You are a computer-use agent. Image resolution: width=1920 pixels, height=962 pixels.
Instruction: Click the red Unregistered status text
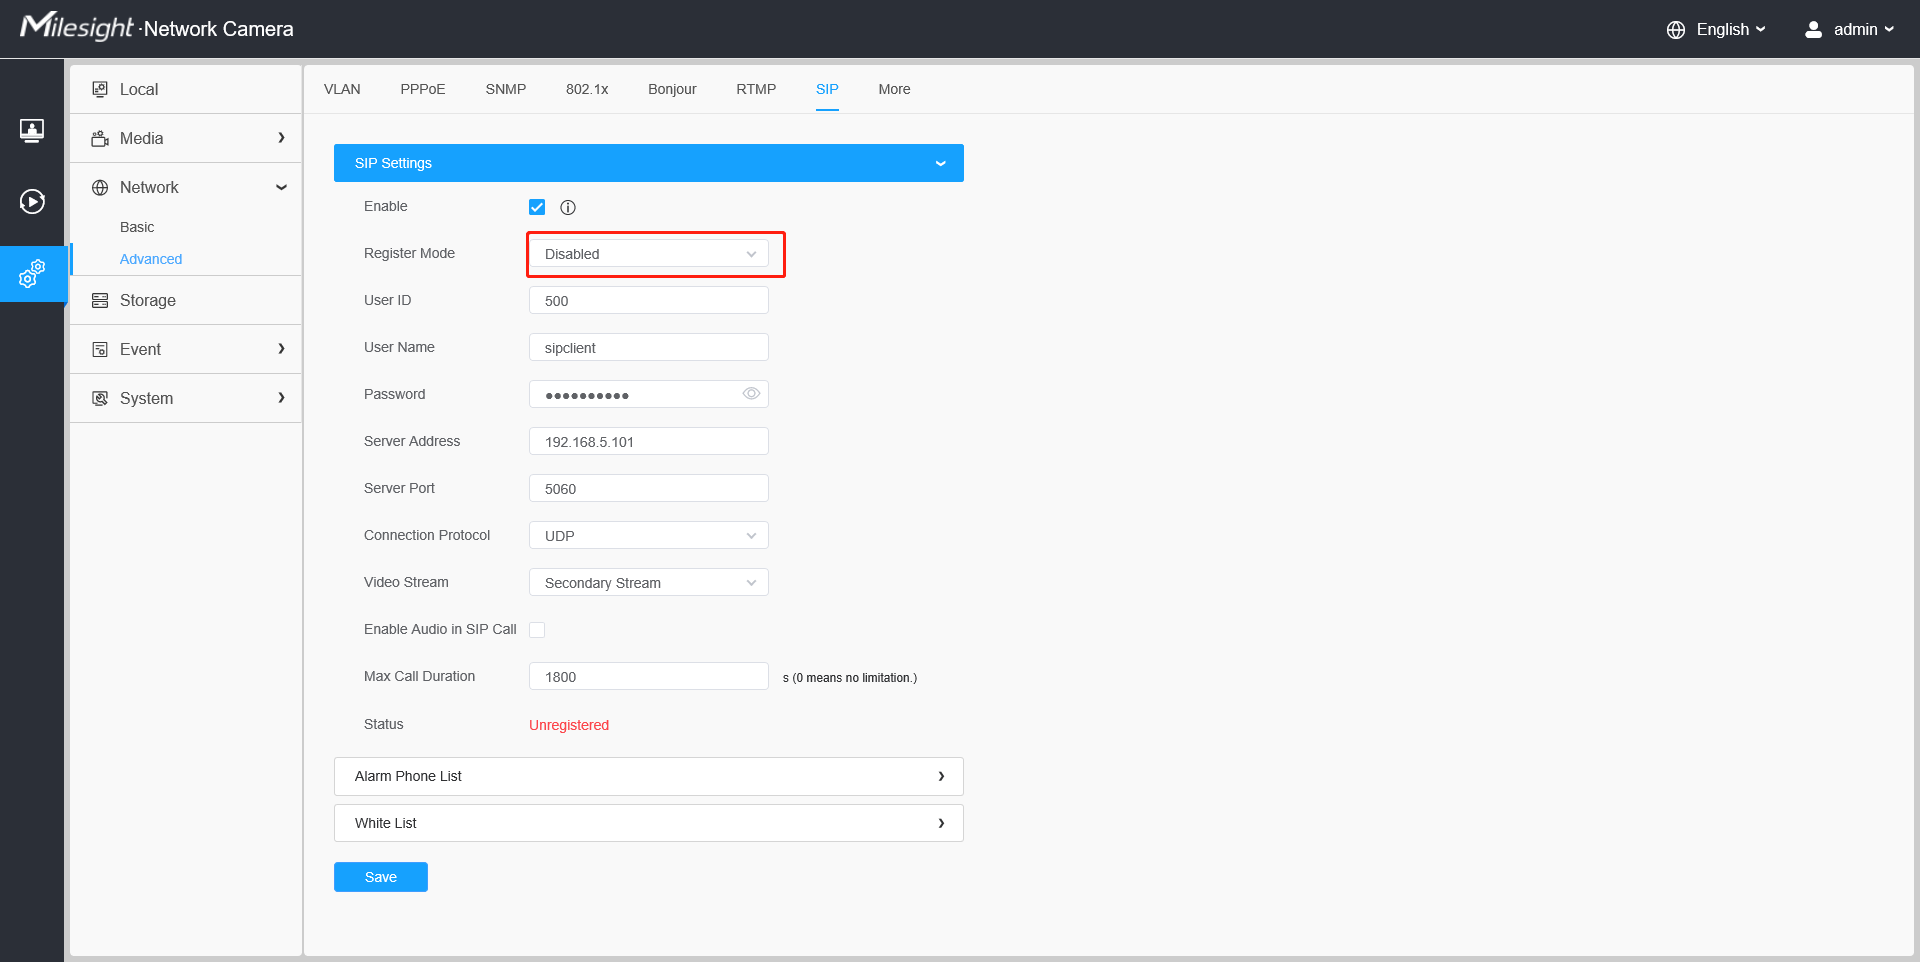point(569,725)
